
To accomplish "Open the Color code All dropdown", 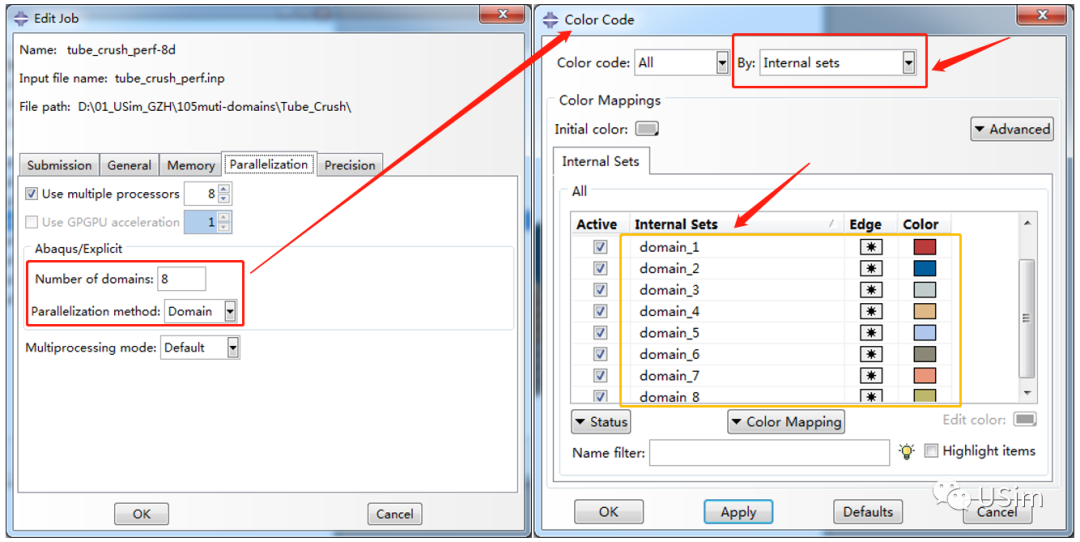I will 722,63.
